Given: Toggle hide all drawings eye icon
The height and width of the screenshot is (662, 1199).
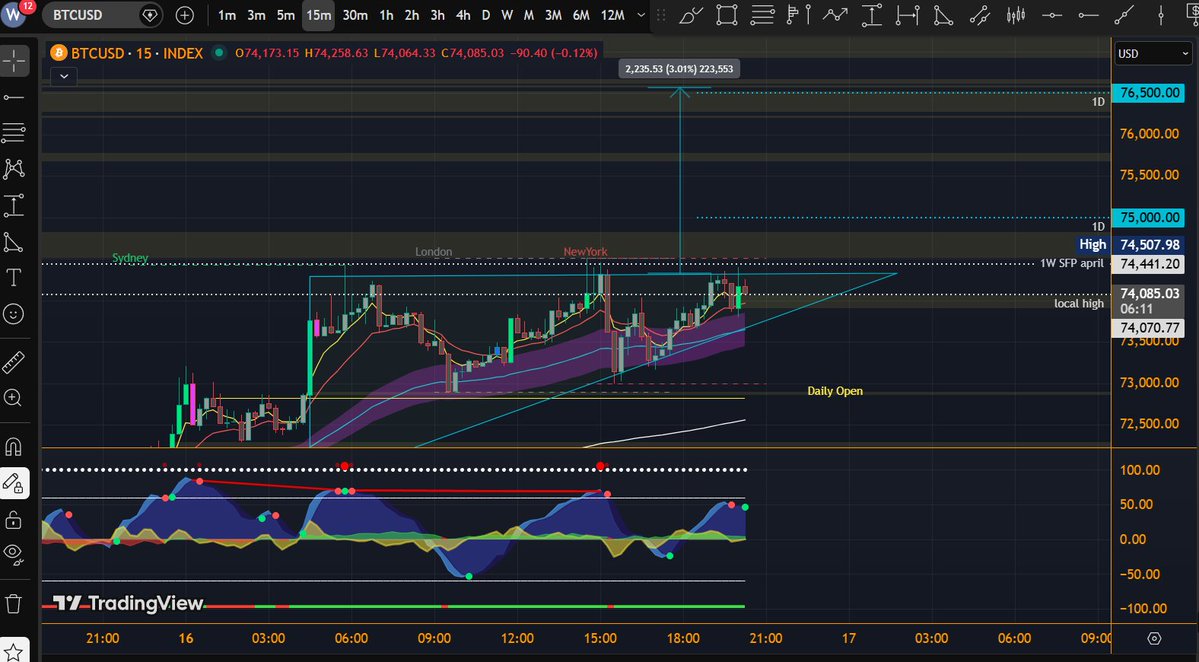Looking at the screenshot, I should (14, 553).
